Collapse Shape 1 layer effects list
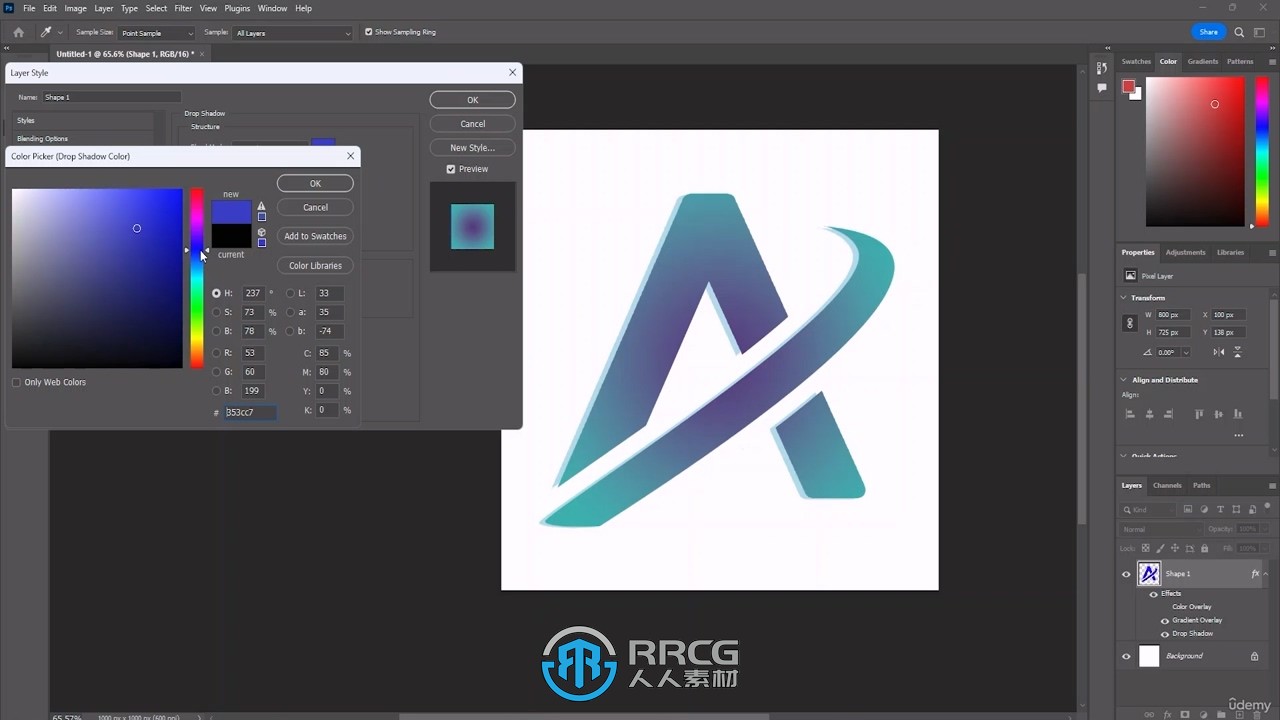Viewport: 1280px width, 720px height. (x=1267, y=574)
